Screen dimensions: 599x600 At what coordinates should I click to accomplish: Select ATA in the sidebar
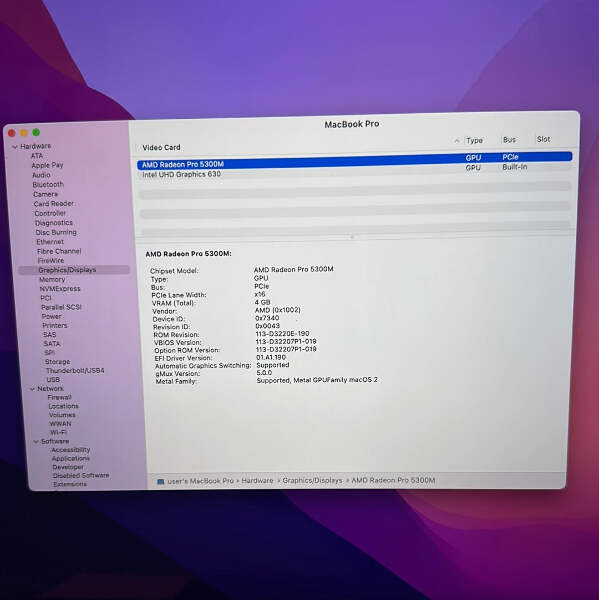coord(37,156)
